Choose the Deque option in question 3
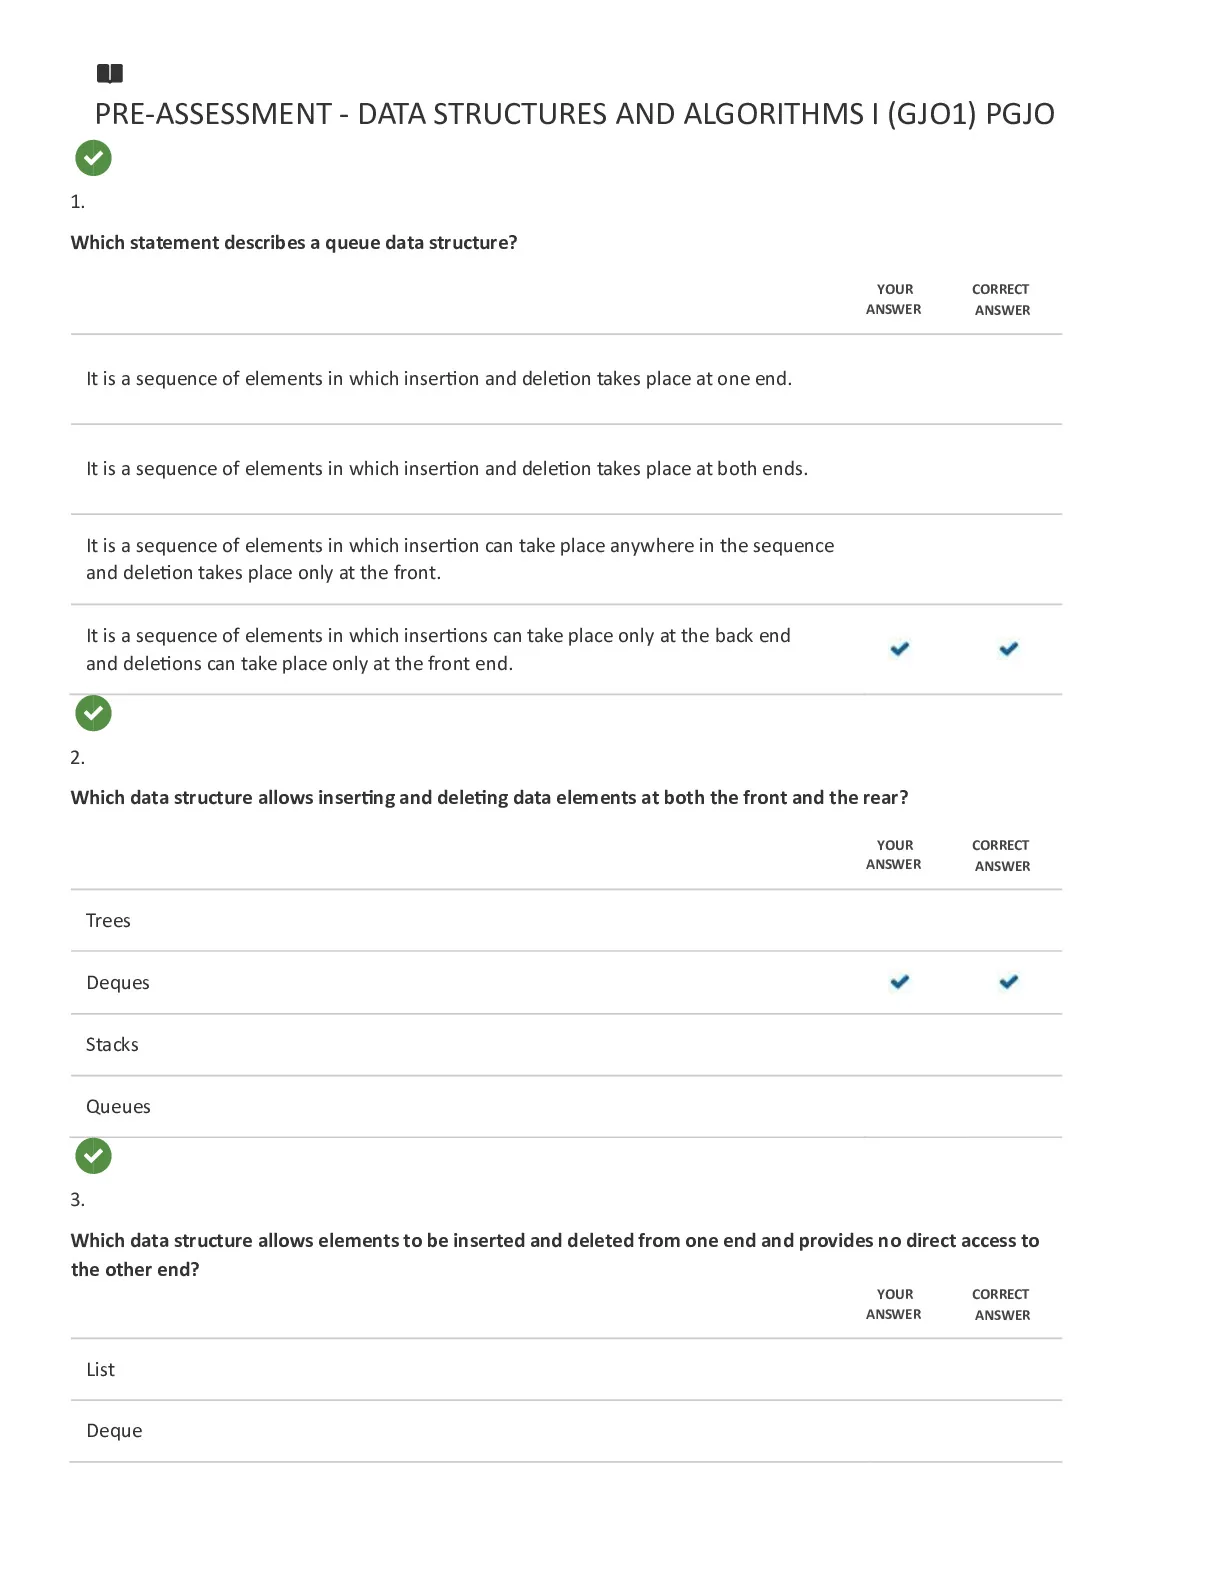Image resolution: width=1224 pixels, height=1584 pixels. pyautogui.click(x=566, y=1431)
